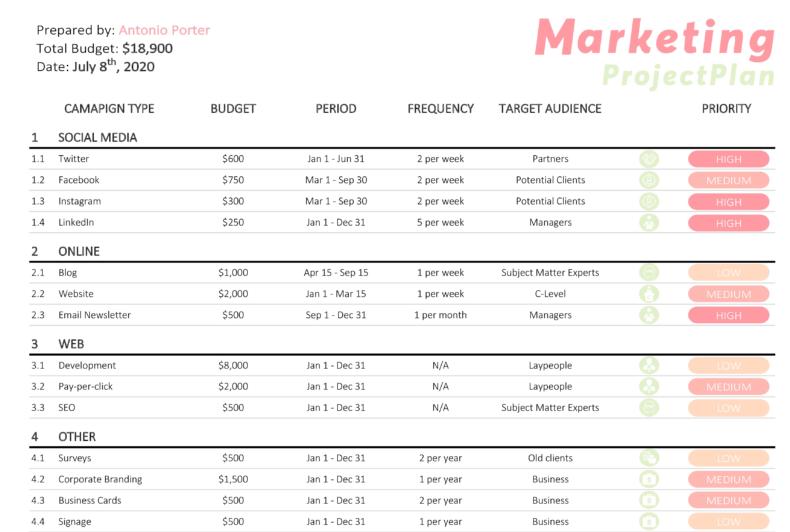Click the Antonio Porter name link

[164, 30]
